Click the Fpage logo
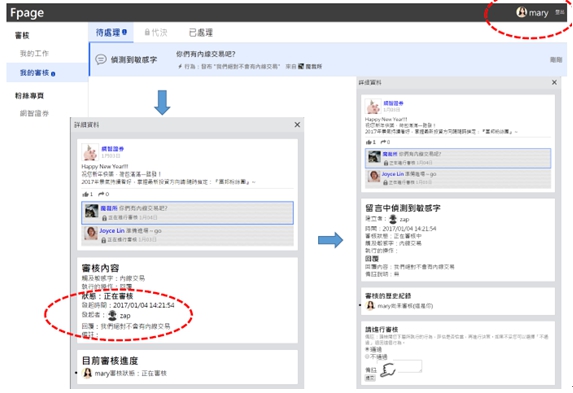The height and width of the screenshot is (393, 573). click(27, 13)
